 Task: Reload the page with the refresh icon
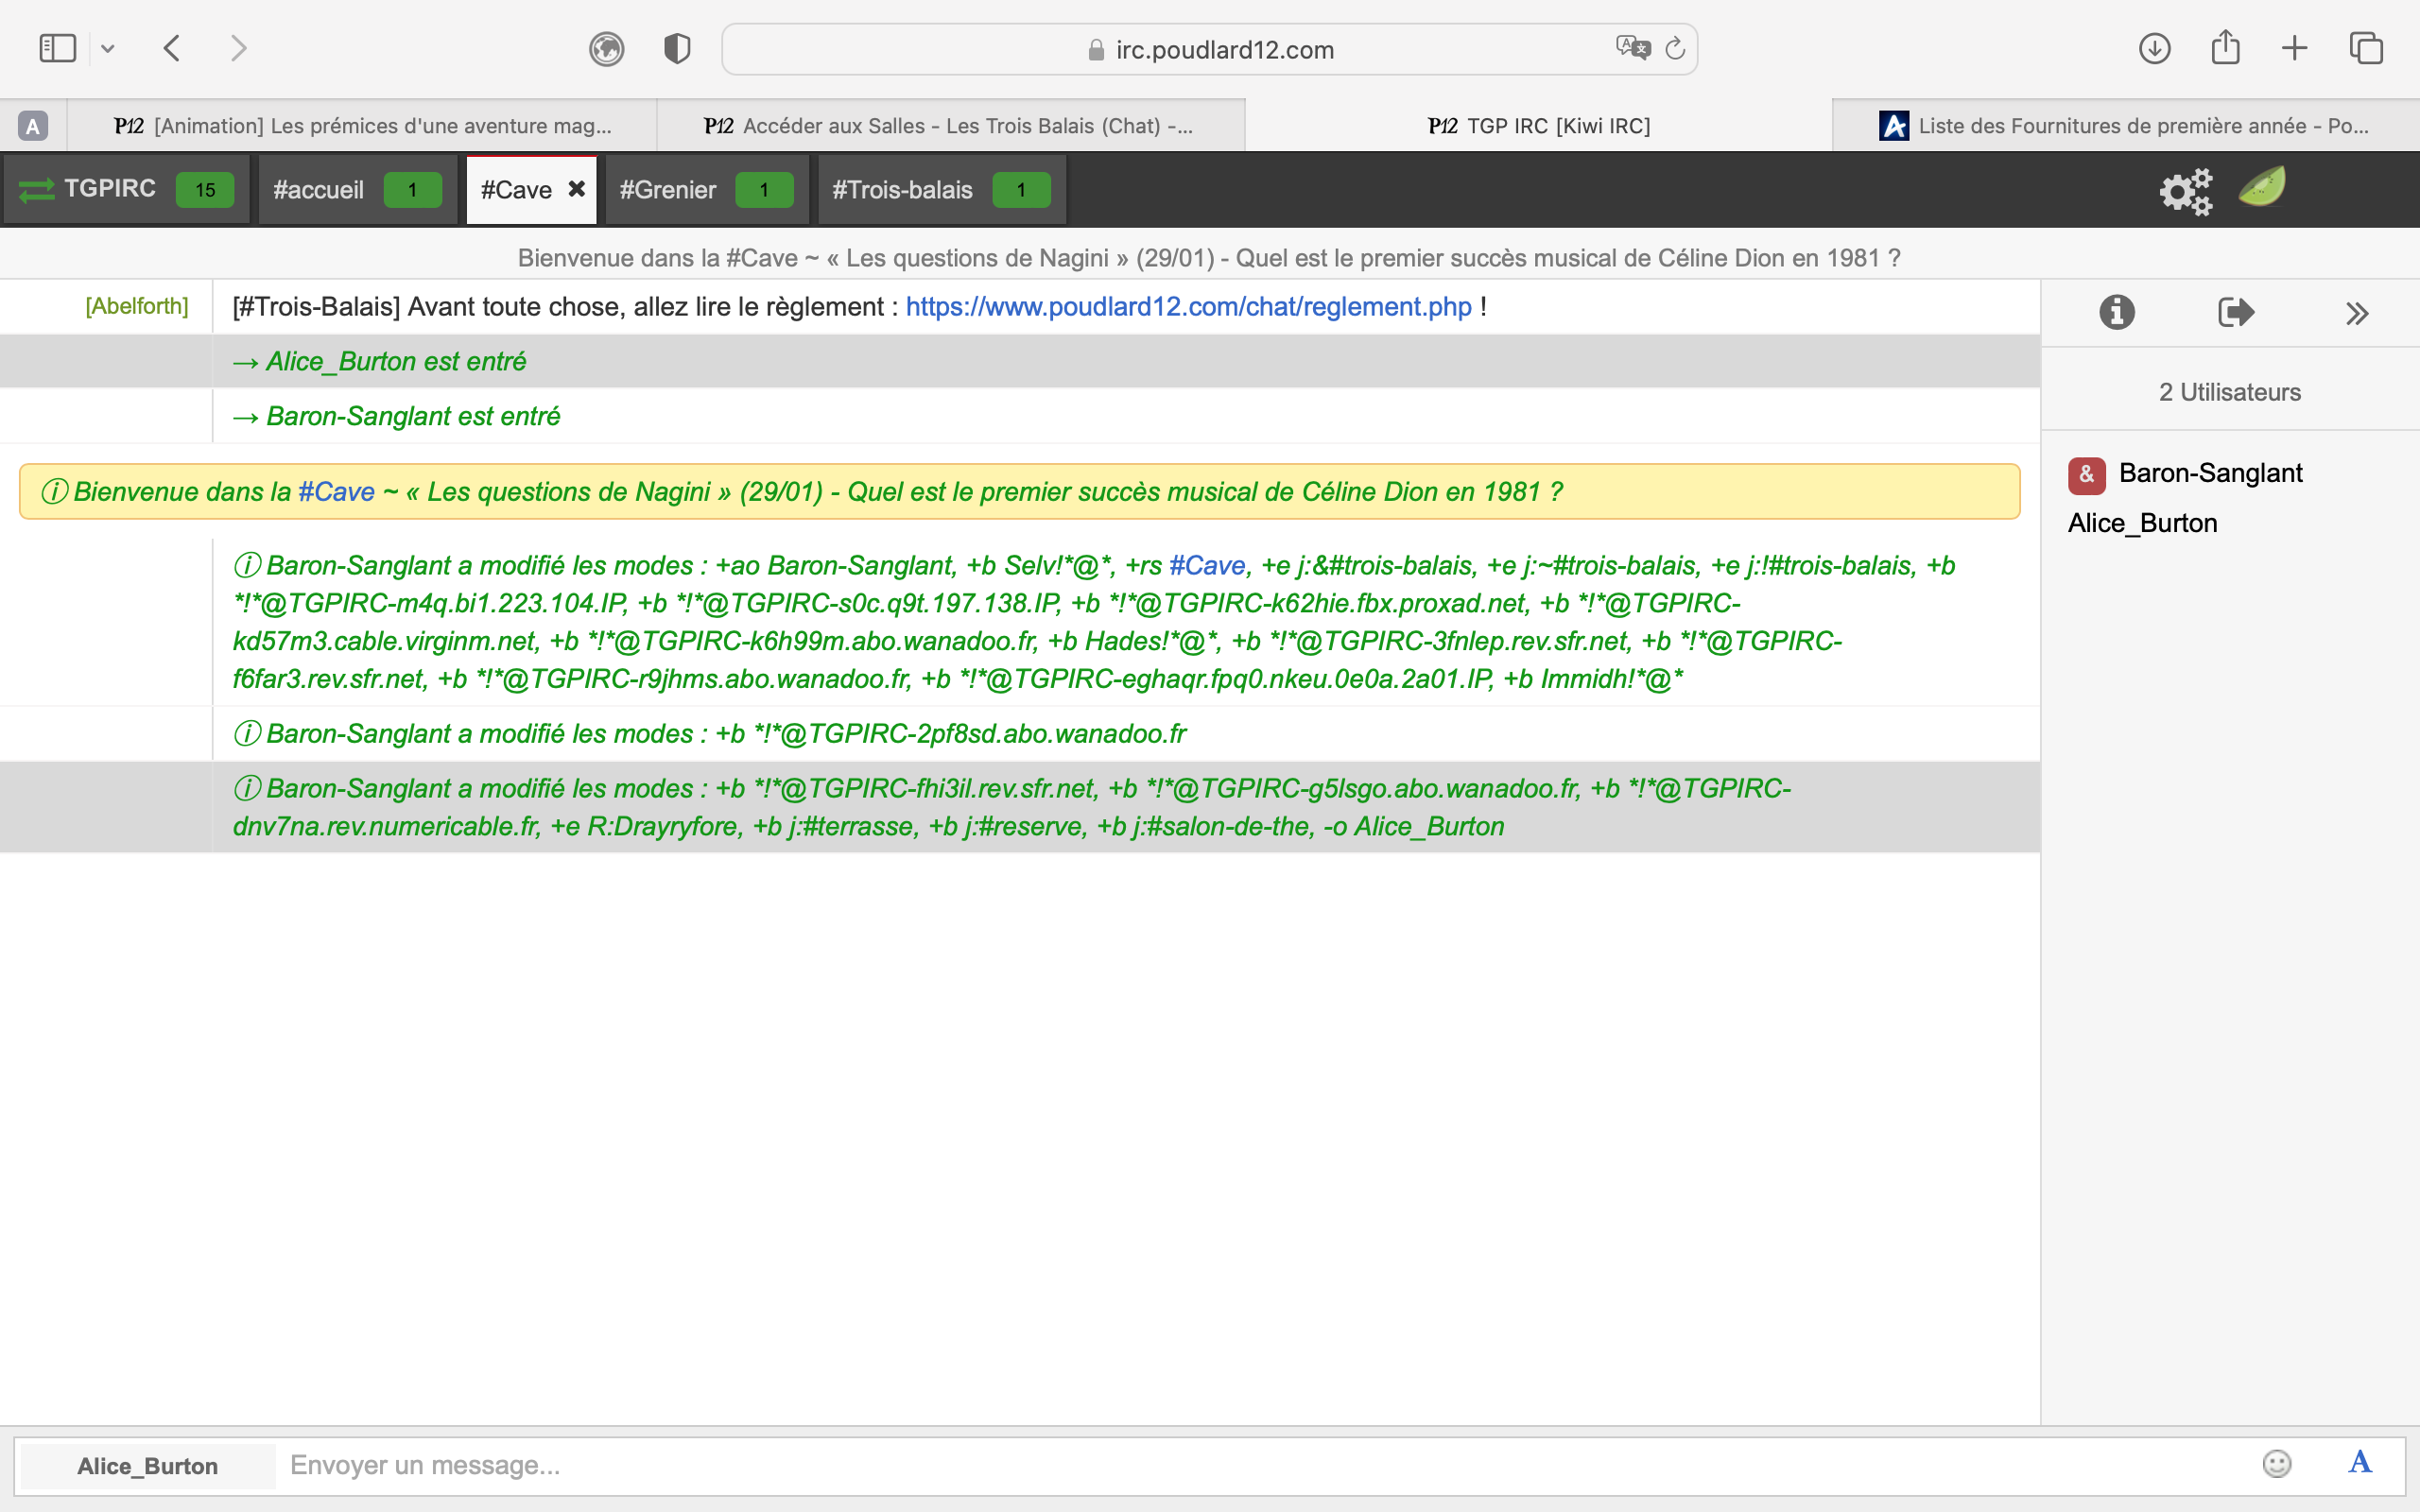click(x=1676, y=48)
